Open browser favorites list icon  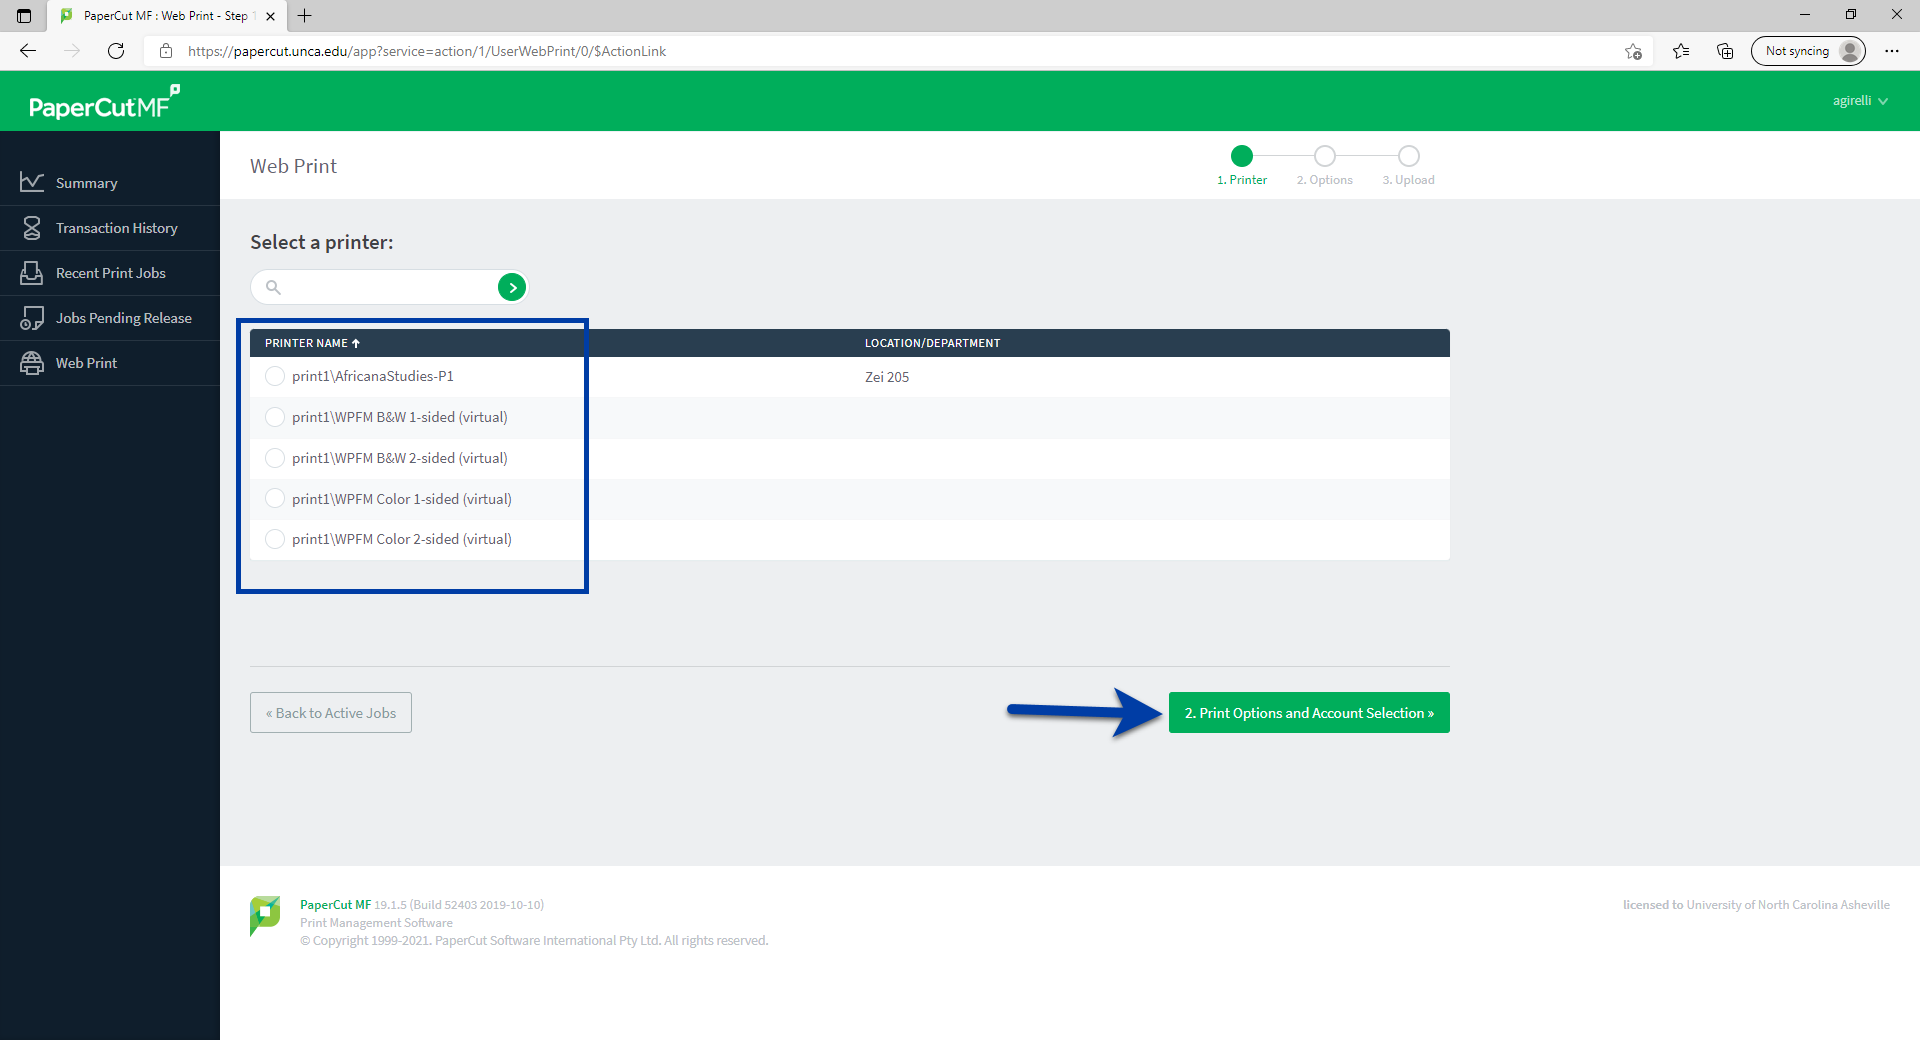(x=1681, y=51)
